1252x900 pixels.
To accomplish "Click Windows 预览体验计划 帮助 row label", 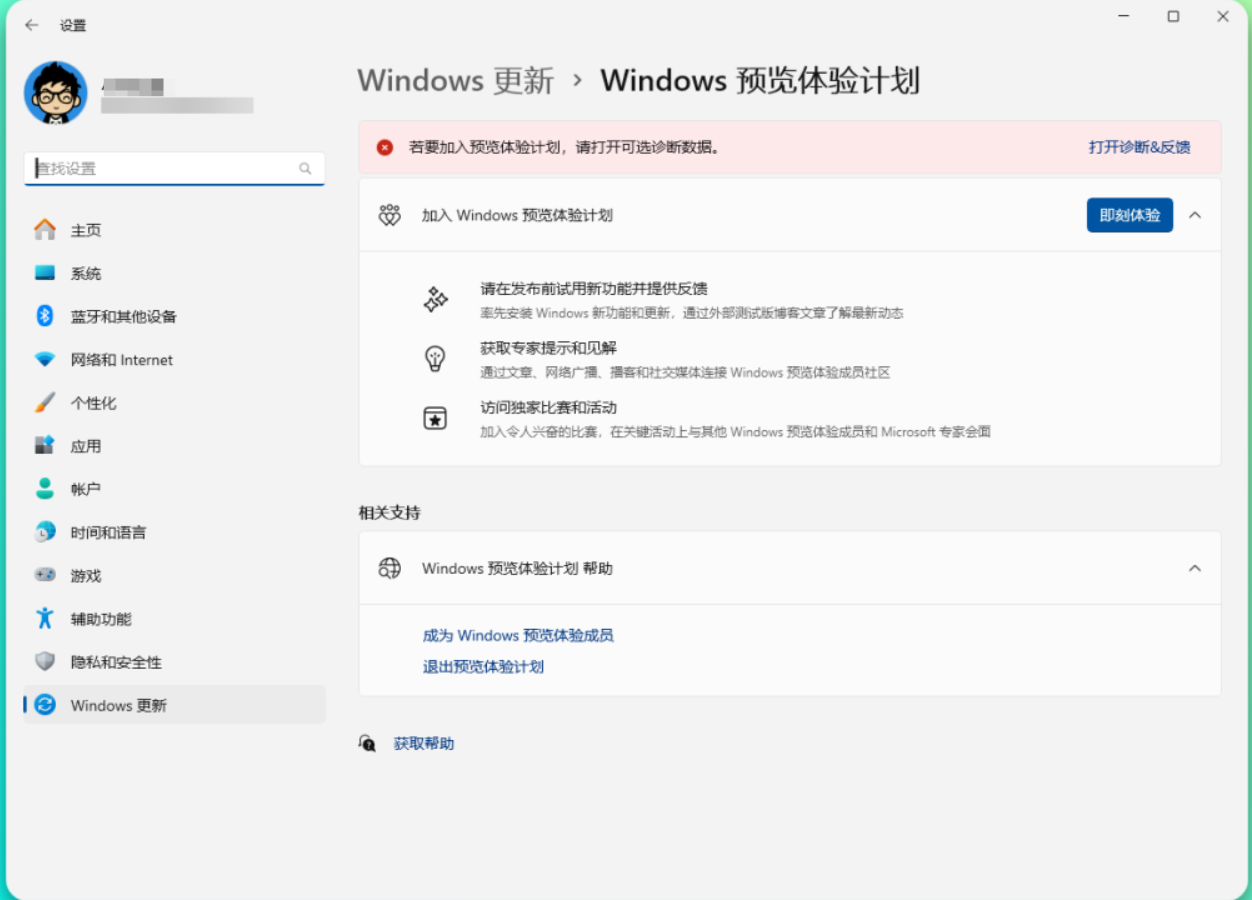I will tap(517, 568).
